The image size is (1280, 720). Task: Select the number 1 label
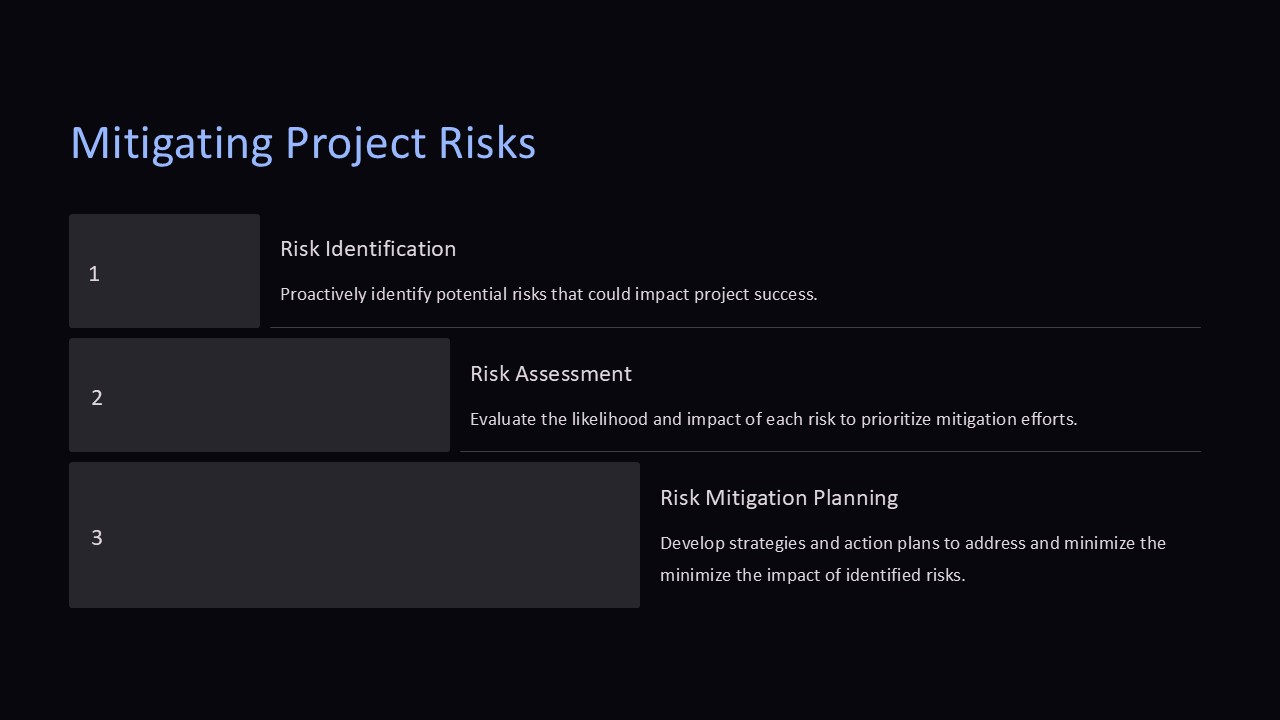click(x=94, y=274)
